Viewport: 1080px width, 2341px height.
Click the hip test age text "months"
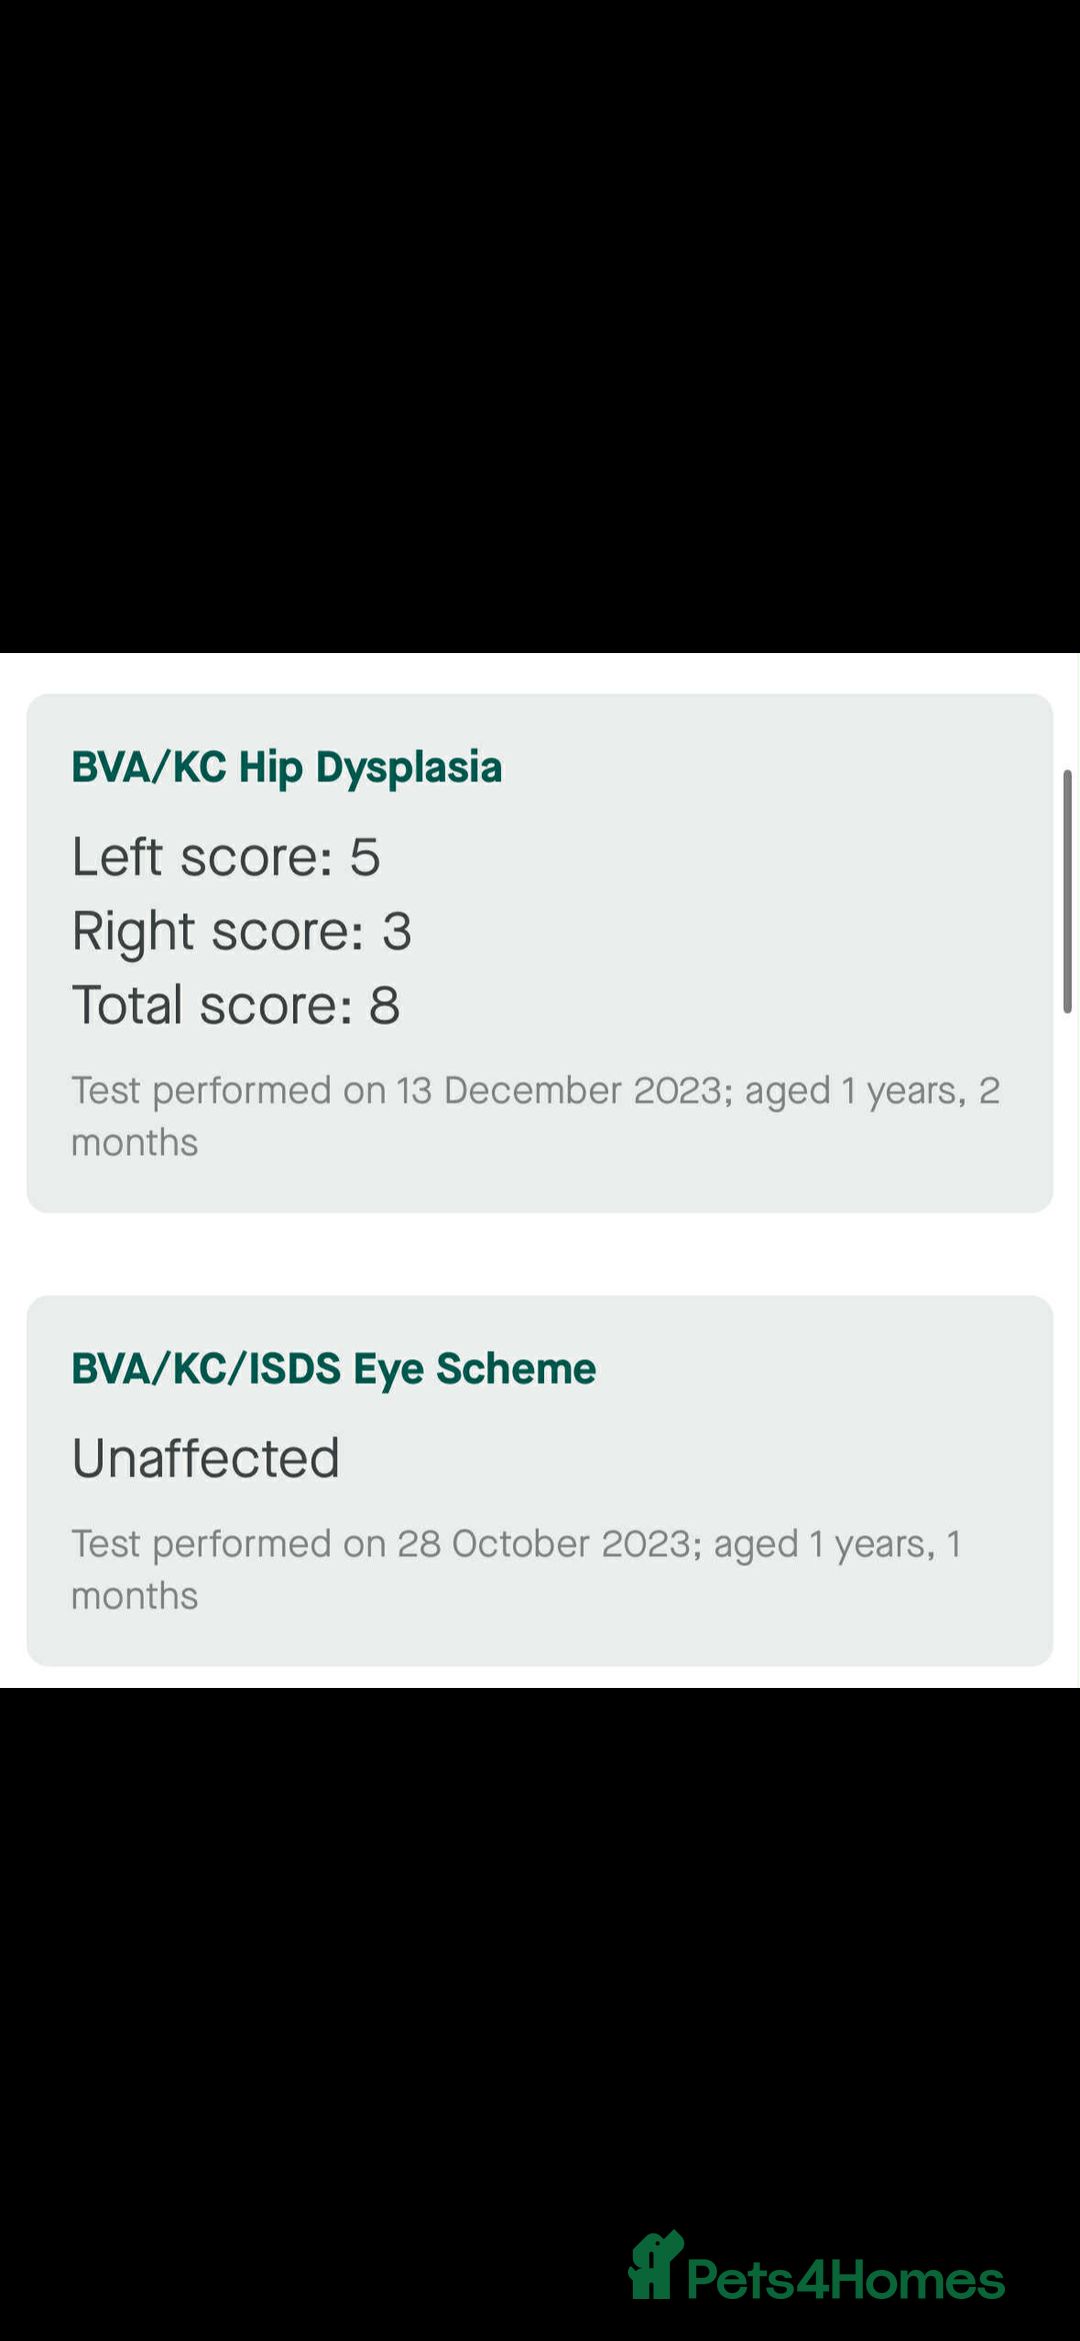[x=135, y=1142]
